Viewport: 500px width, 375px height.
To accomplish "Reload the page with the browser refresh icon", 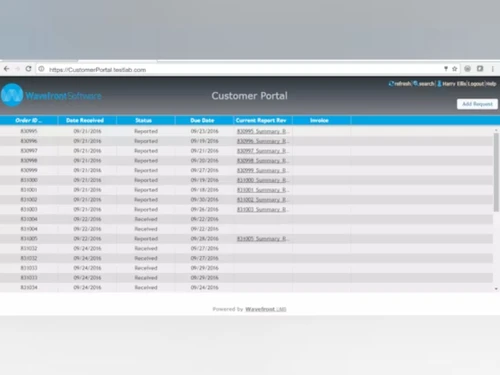I will (x=28, y=69).
